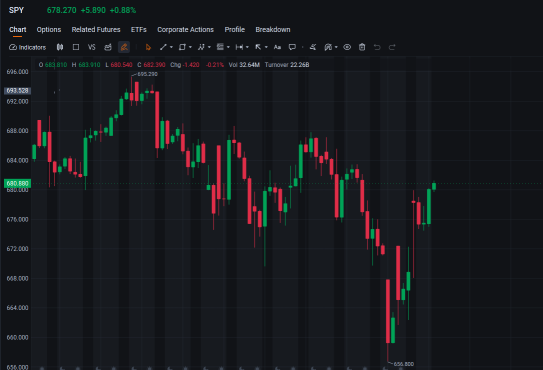Click the Vol 32.64M value

point(244,65)
